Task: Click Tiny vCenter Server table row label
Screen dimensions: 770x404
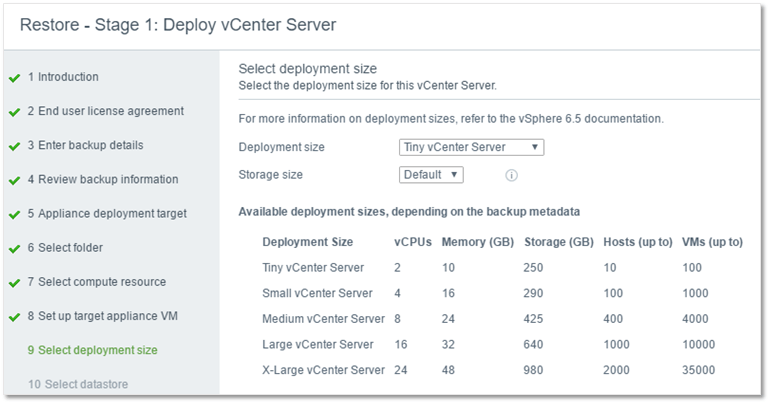Action: point(313,268)
